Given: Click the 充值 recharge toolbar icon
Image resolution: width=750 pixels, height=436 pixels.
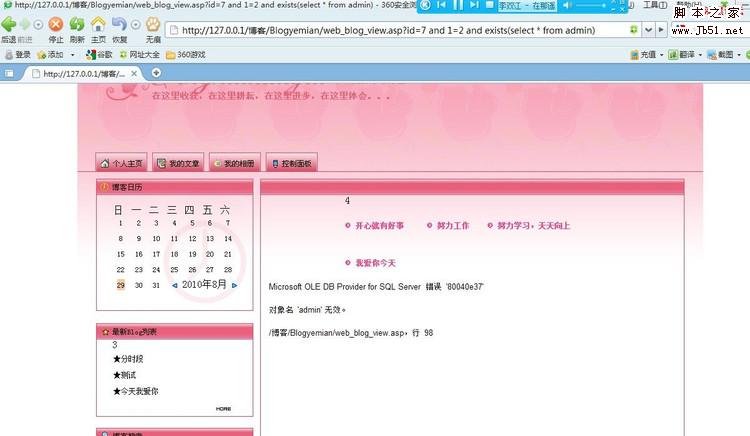Looking at the screenshot, I should 643,55.
